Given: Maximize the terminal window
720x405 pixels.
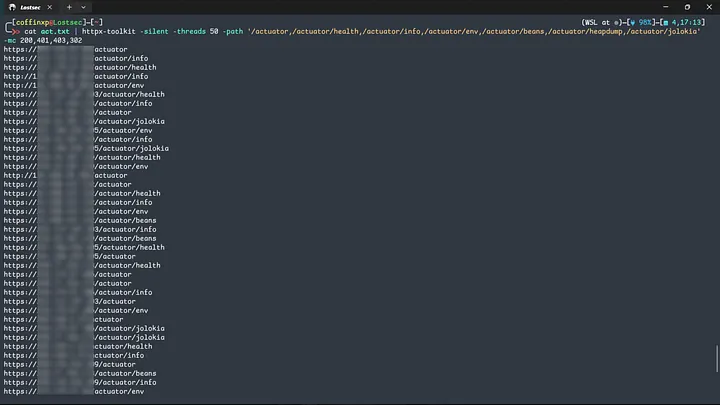Looking at the screenshot, I should 687,7.
